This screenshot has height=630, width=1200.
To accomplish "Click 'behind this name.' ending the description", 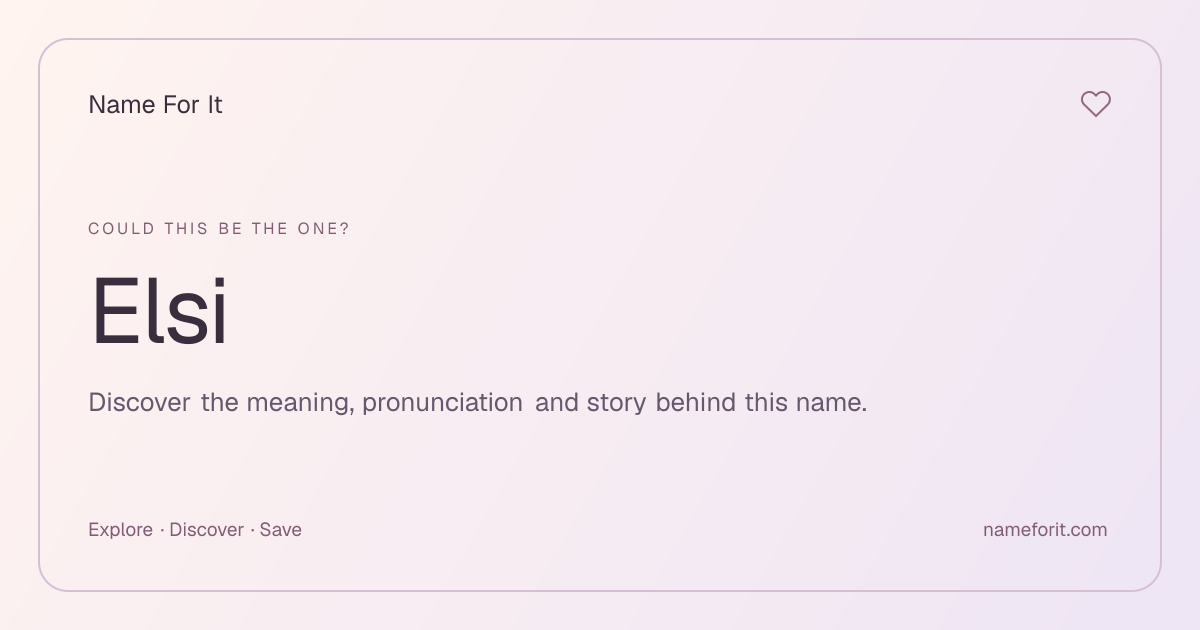I will tap(761, 403).
